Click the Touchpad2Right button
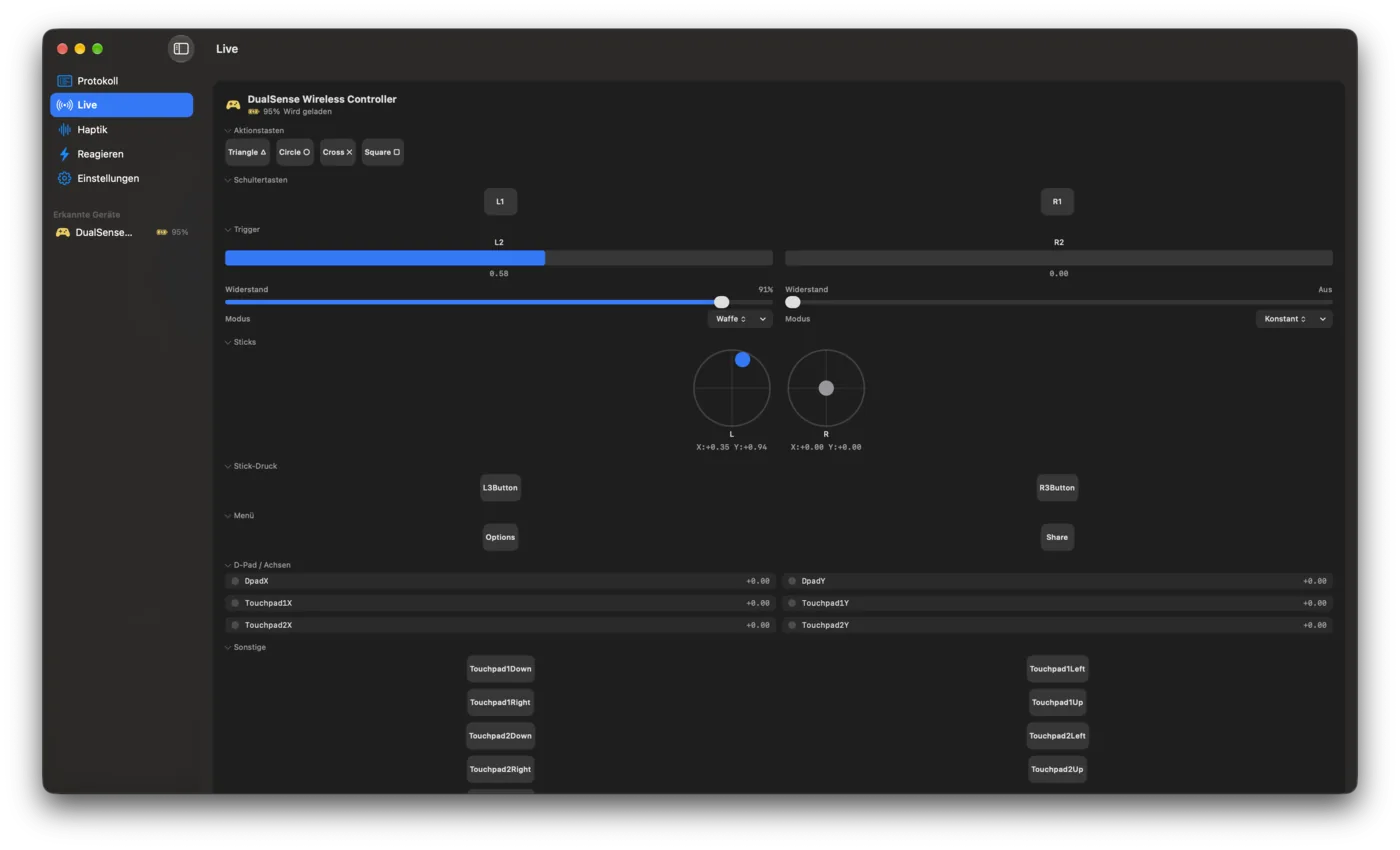The height and width of the screenshot is (850, 1400). click(x=500, y=770)
